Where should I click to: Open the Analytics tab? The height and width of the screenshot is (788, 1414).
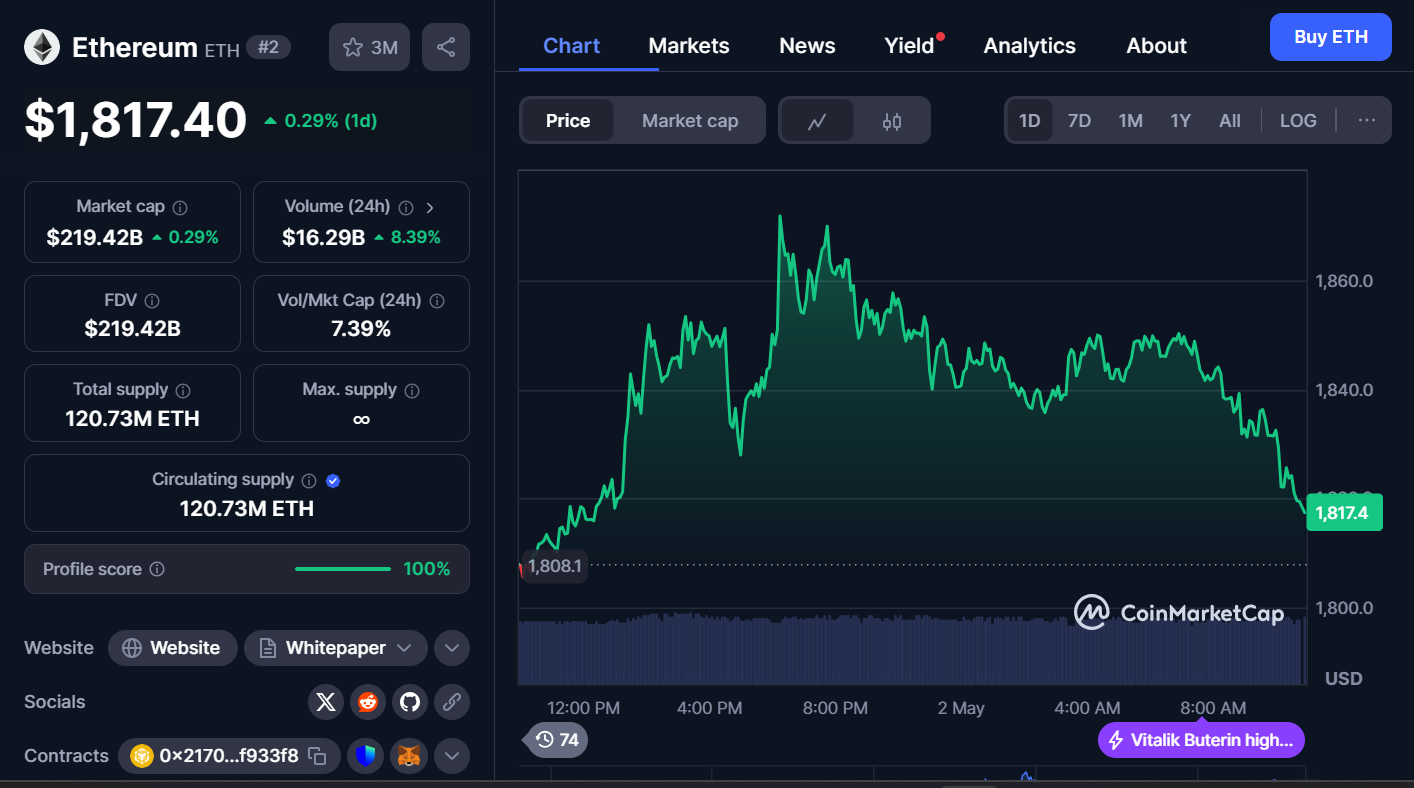point(1030,46)
